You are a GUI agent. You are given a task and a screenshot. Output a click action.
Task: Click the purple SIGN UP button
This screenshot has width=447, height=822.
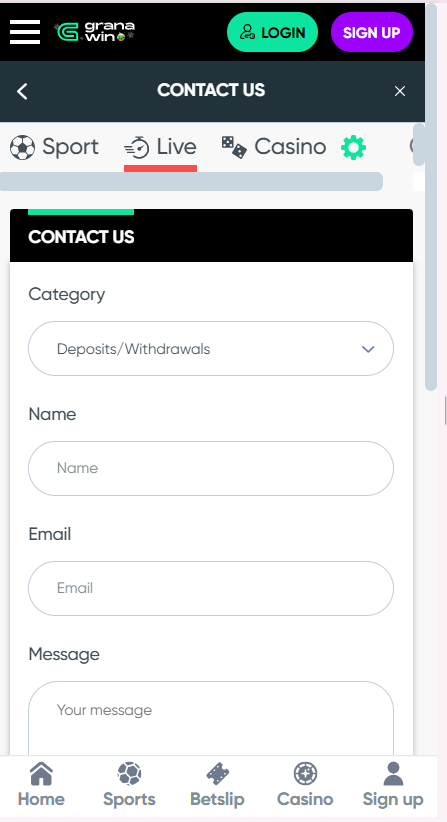(372, 33)
